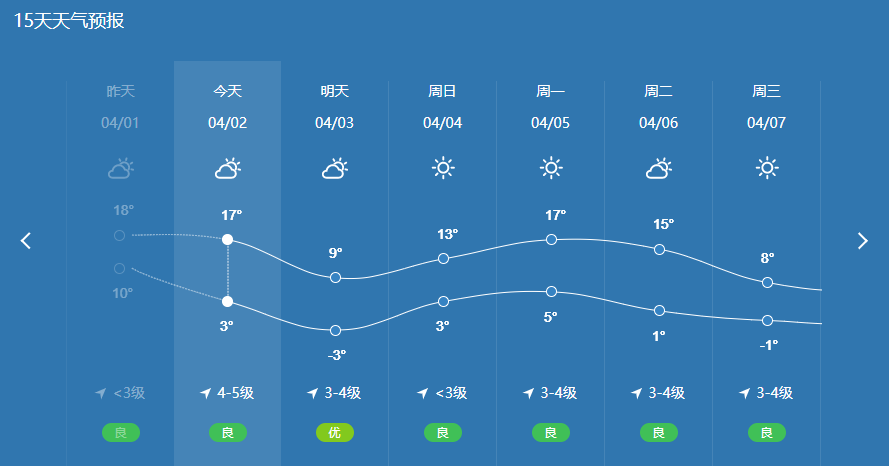
Task: Click the wind direction arrow beside 4-5级
Action: 206,393
